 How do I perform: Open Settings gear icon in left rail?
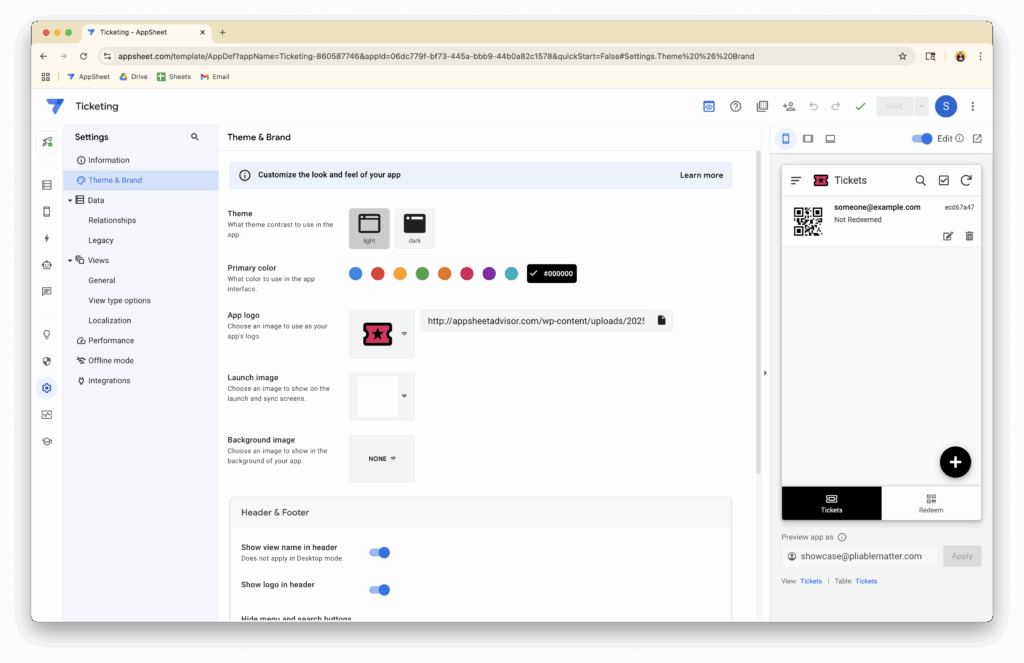(x=47, y=388)
